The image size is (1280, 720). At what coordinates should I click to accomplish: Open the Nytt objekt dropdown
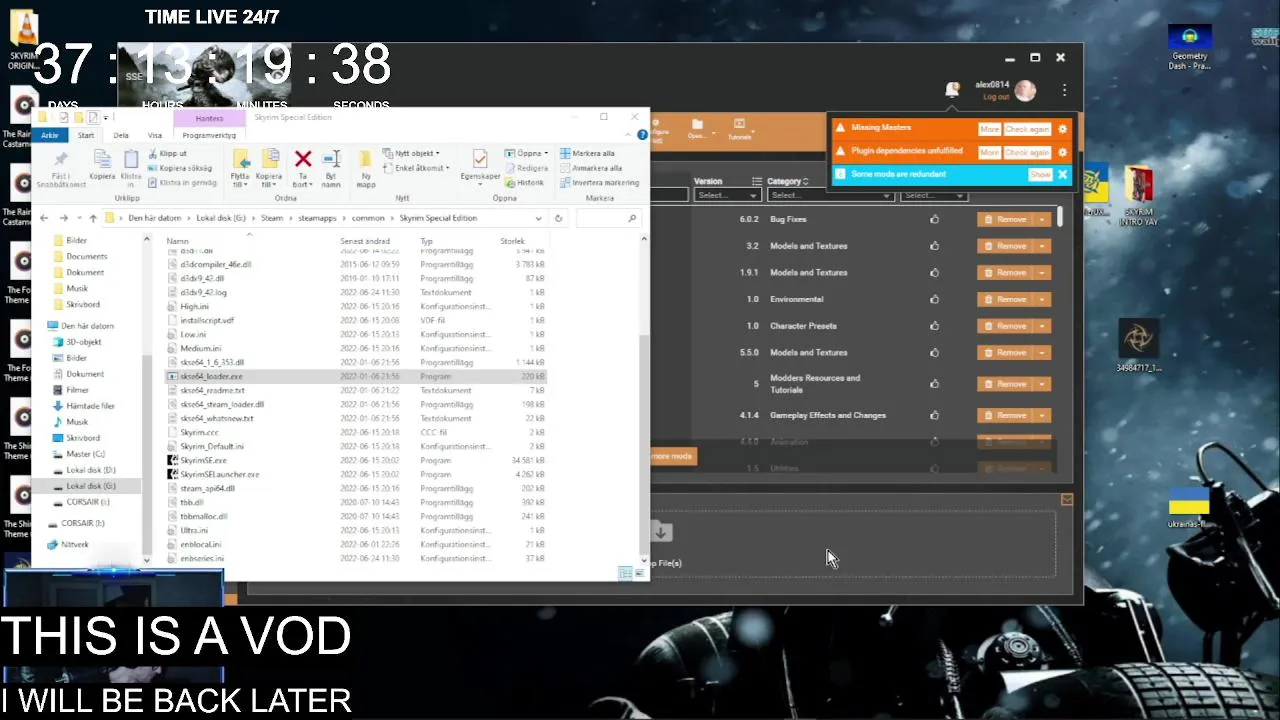point(412,153)
